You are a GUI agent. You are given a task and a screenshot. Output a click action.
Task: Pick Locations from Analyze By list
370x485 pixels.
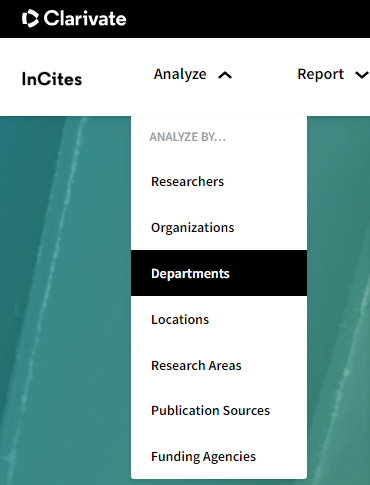click(219, 319)
